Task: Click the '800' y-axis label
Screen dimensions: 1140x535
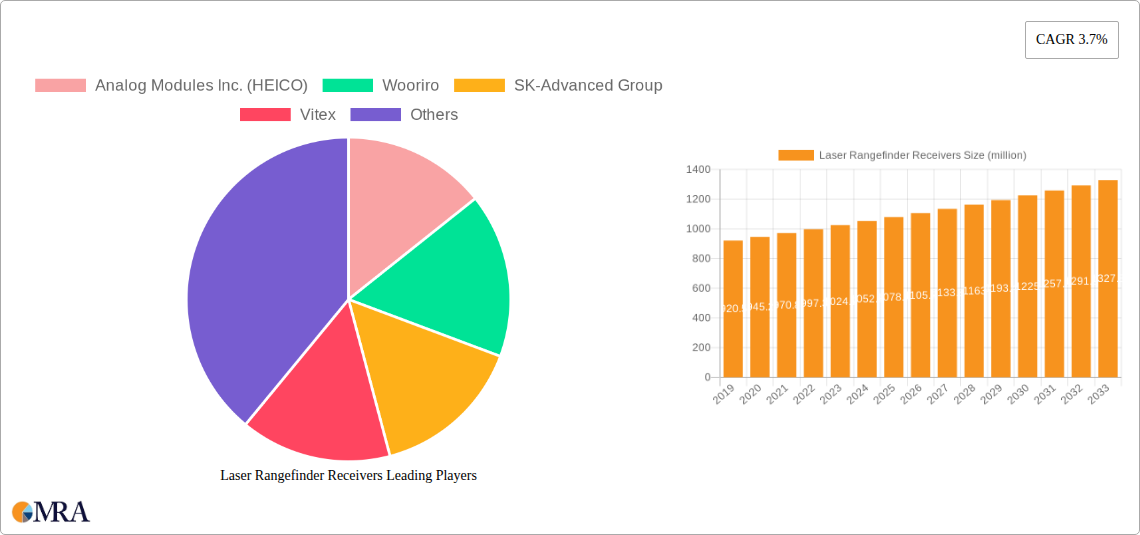Action: (701, 259)
